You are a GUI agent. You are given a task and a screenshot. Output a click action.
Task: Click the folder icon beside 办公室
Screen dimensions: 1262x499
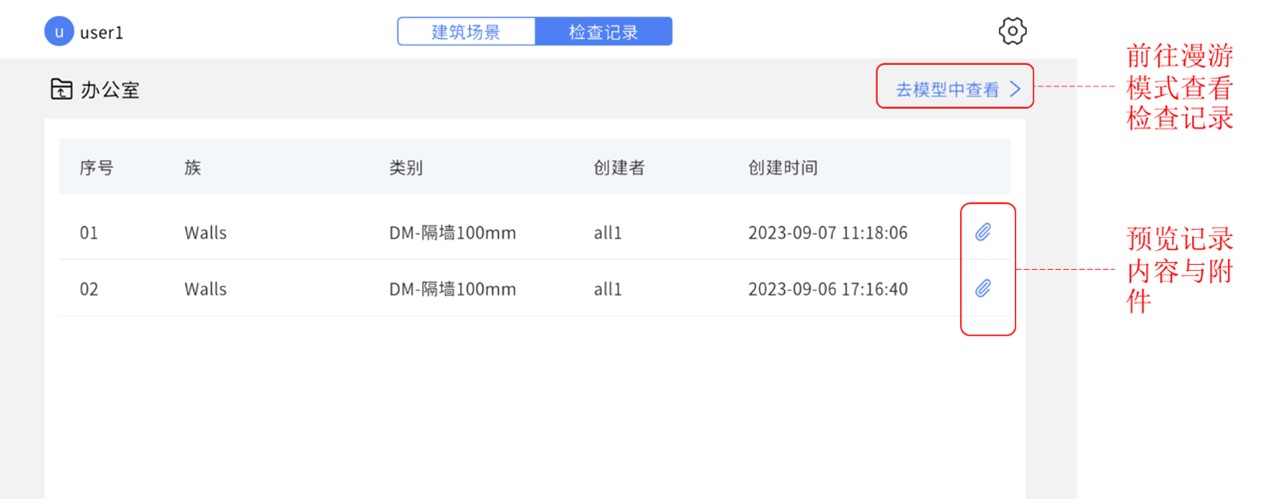pos(61,89)
